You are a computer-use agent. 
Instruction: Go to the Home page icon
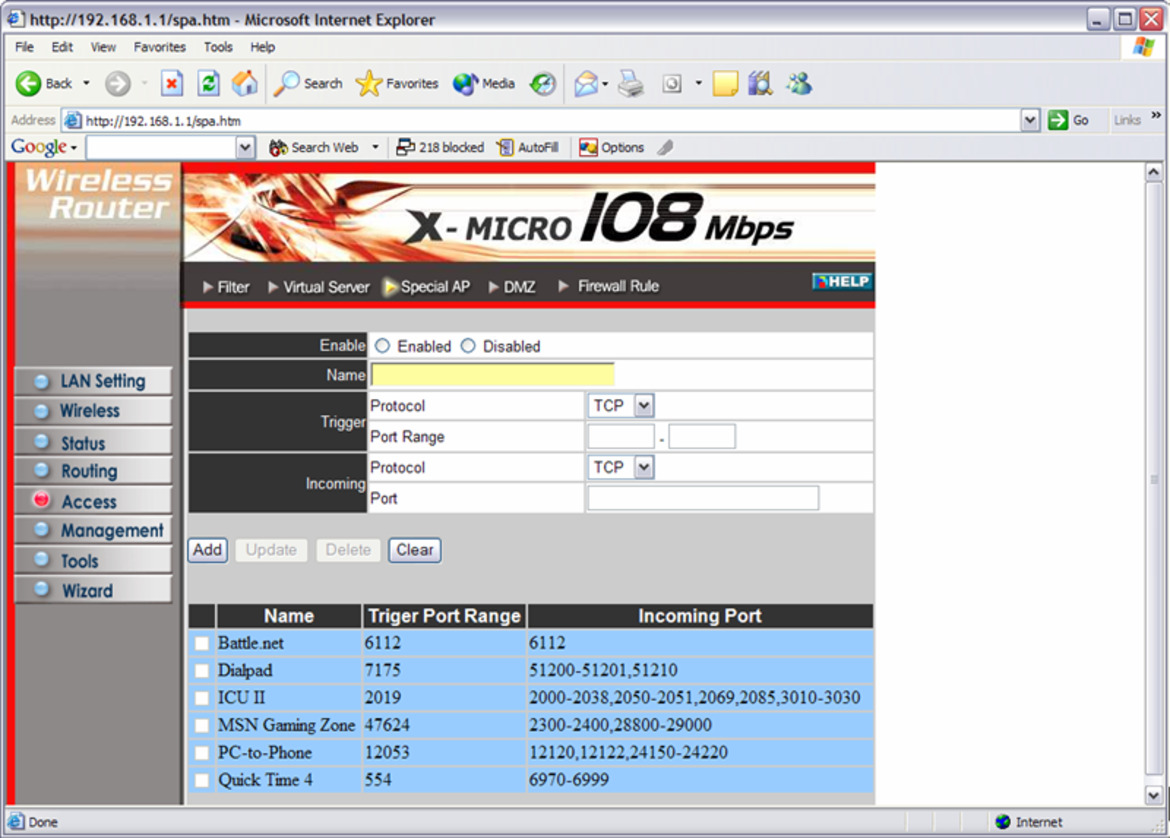[x=245, y=84]
